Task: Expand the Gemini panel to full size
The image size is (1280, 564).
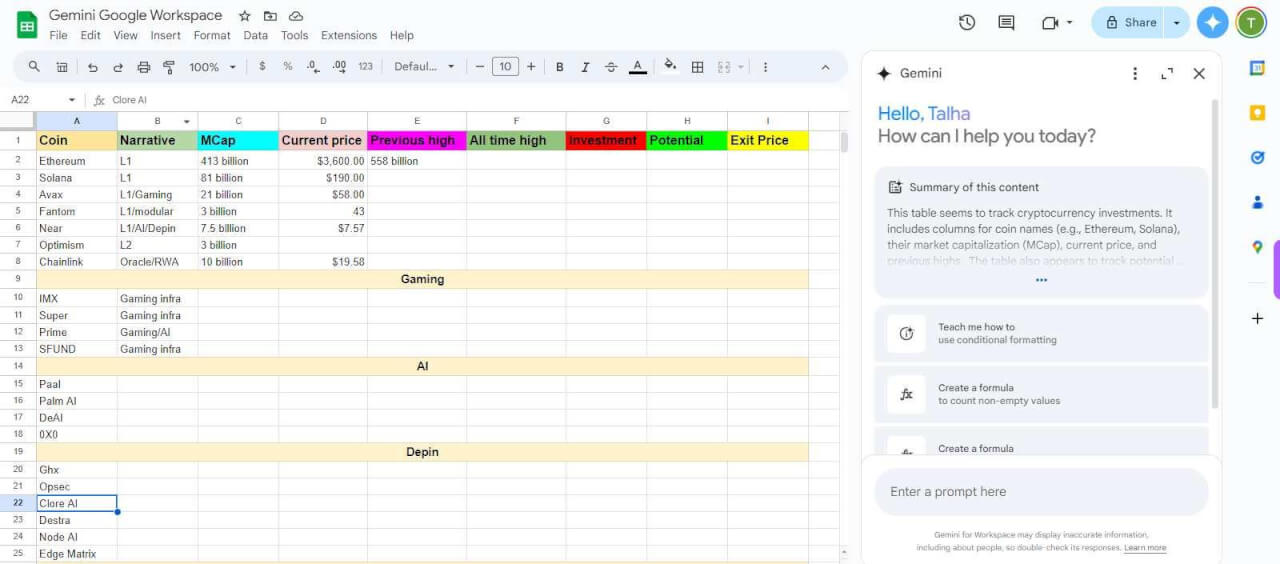Action: pos(1167,73)
